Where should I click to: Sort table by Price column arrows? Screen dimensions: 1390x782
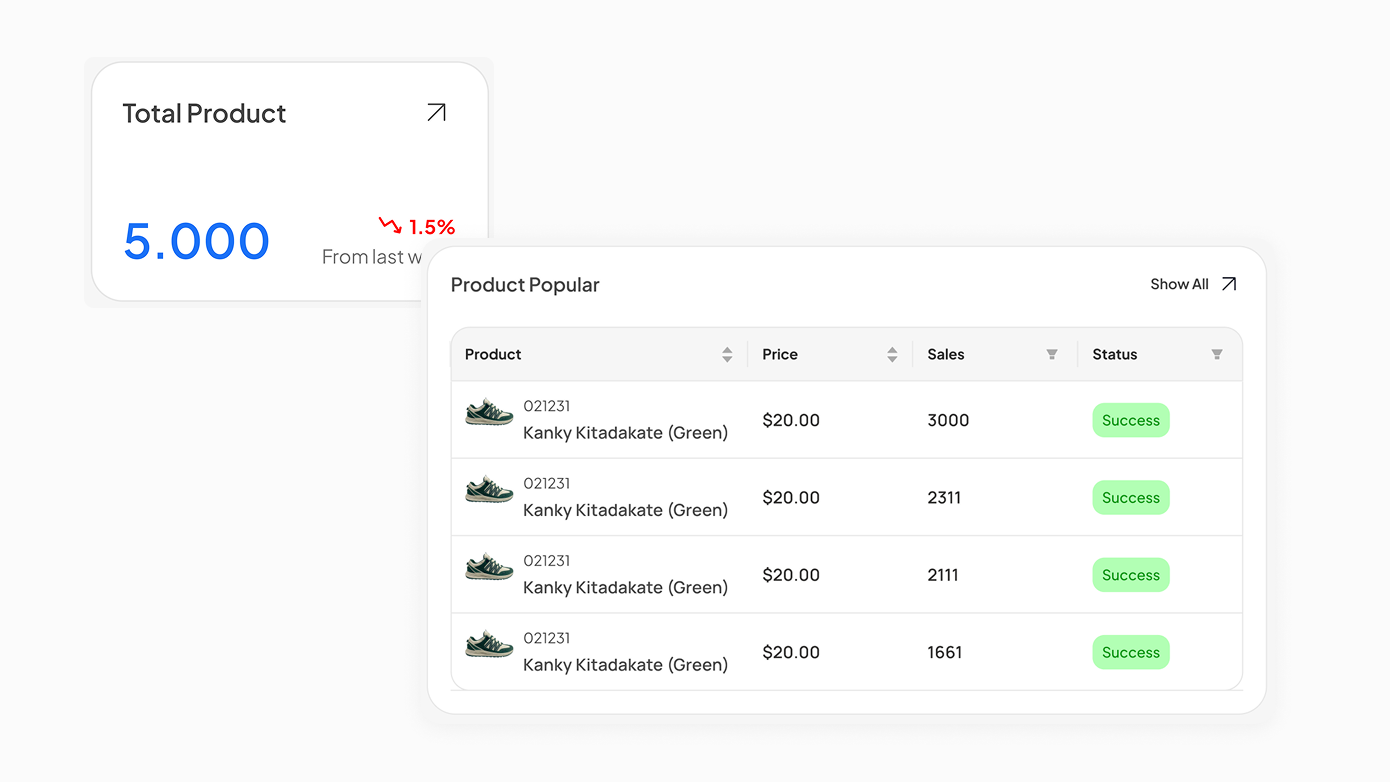892,355
